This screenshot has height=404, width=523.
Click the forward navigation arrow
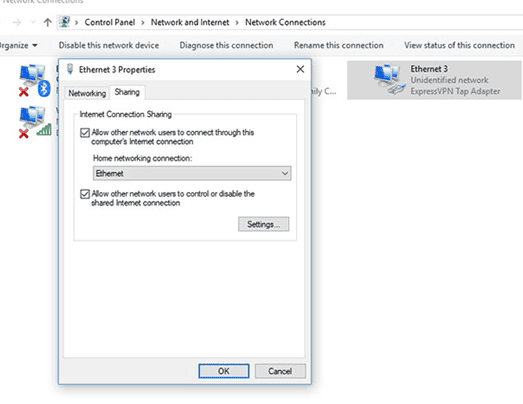coord(17,22)
